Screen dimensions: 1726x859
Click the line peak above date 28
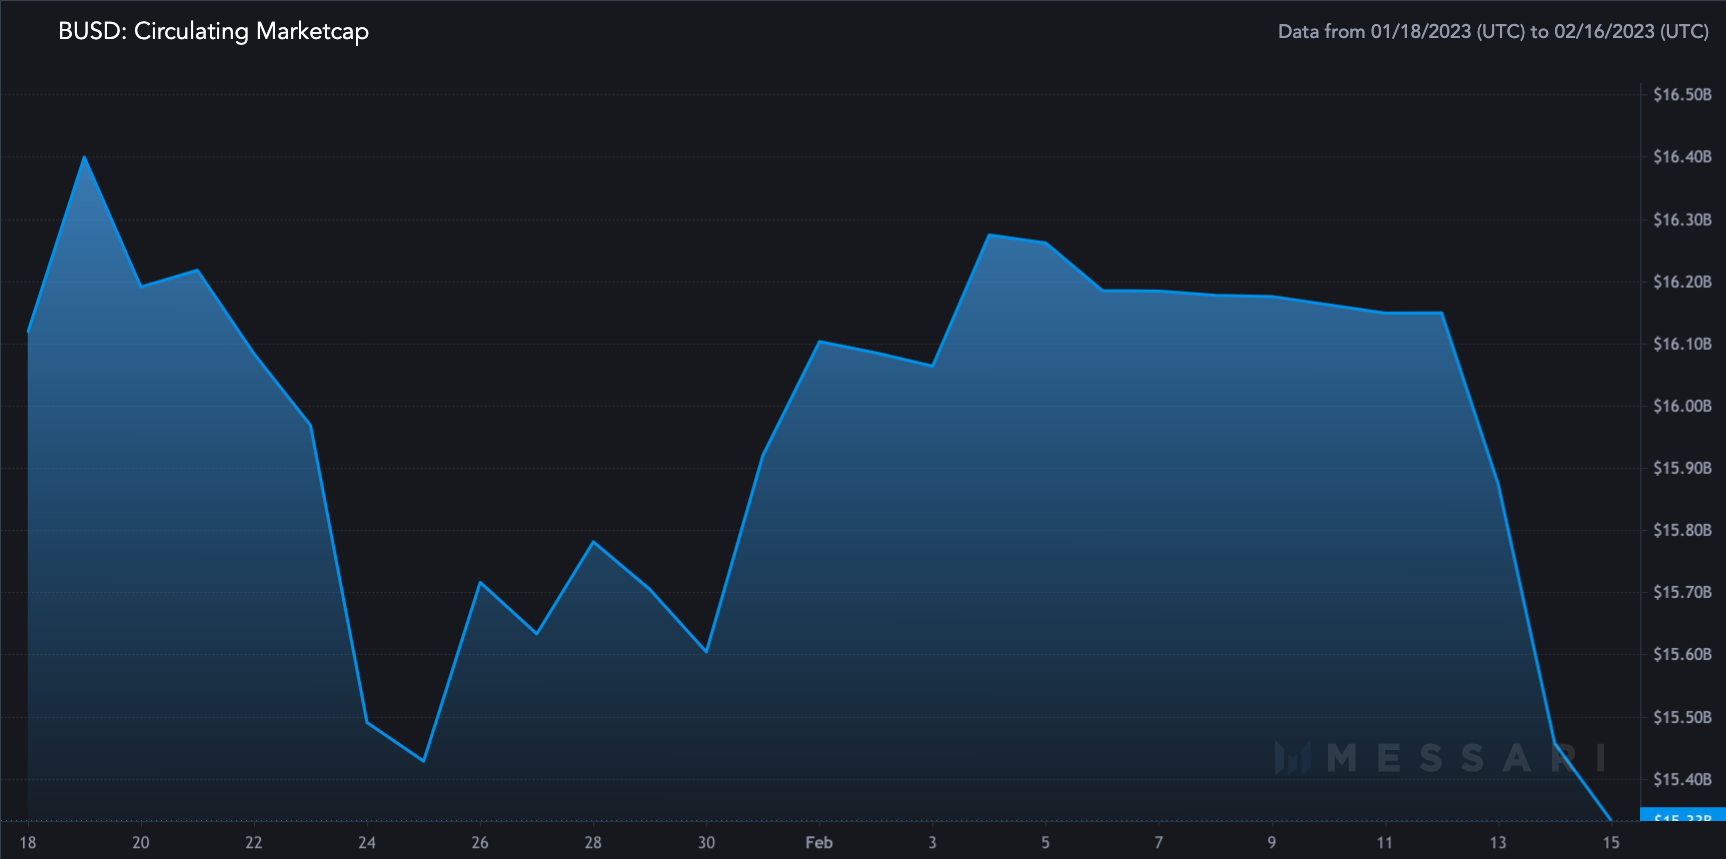pyautogui.click(x=593, y=542)
